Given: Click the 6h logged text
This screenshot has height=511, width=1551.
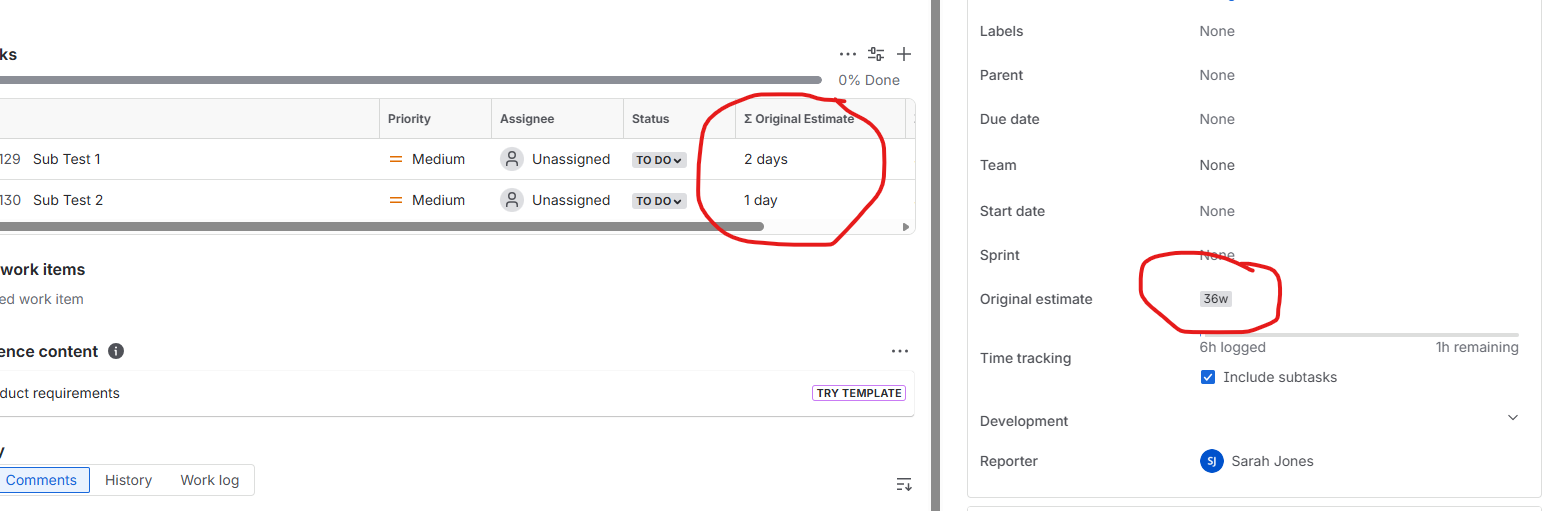Looking at the screenshot, I should [x=1232, y=347].
